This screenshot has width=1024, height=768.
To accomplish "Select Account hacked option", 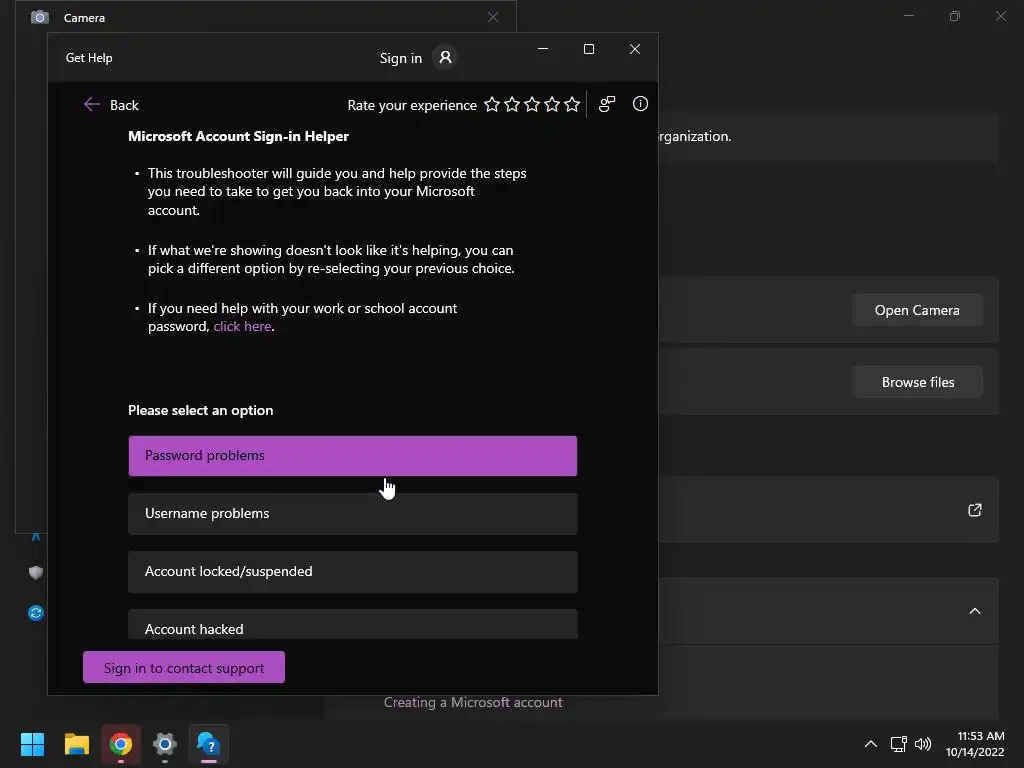I will [353, 624].
